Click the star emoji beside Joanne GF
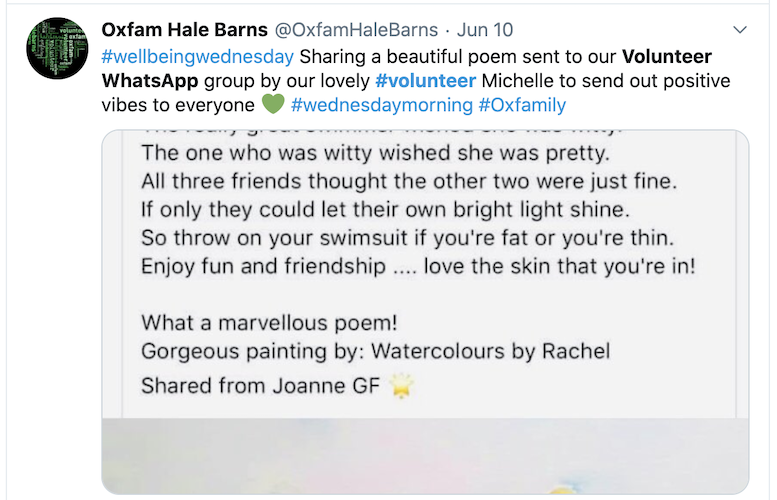 pos(402,385)
